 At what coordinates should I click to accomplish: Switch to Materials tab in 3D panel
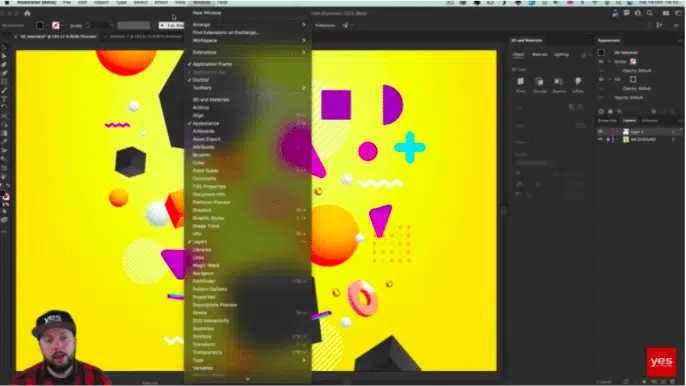[539, 55]
